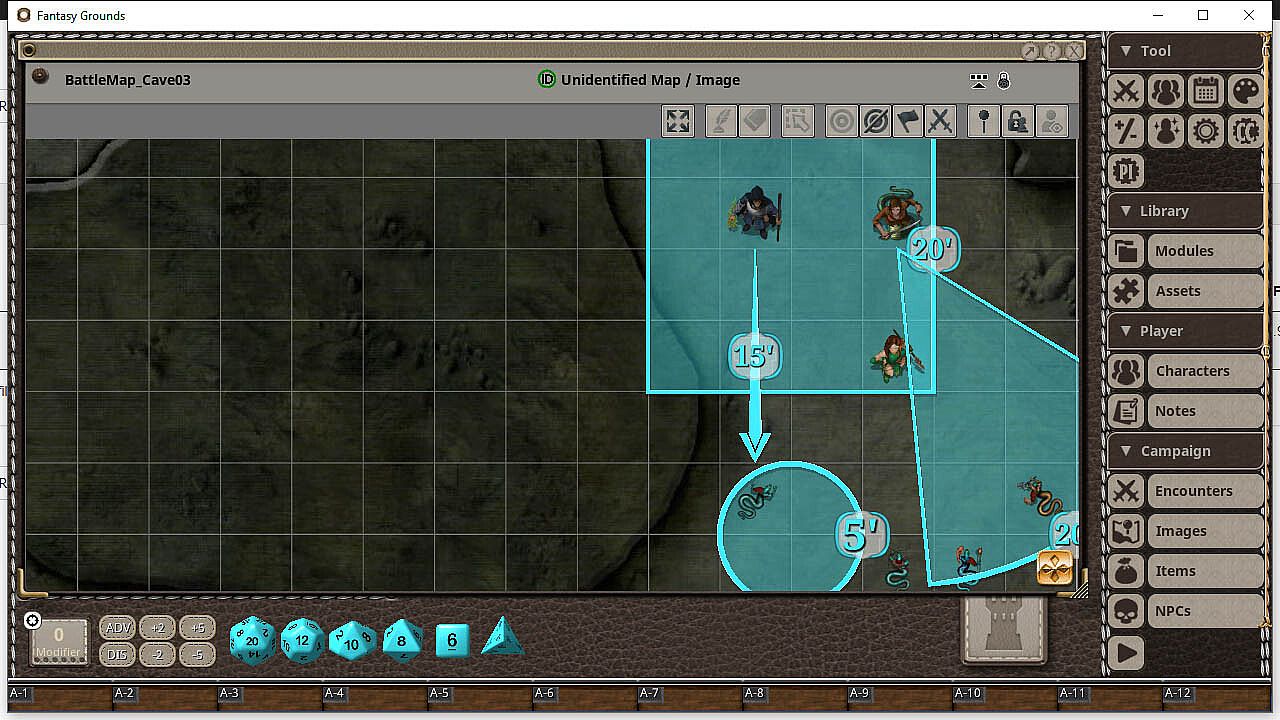Click the help question mark on map window

tap(1052, 51)
